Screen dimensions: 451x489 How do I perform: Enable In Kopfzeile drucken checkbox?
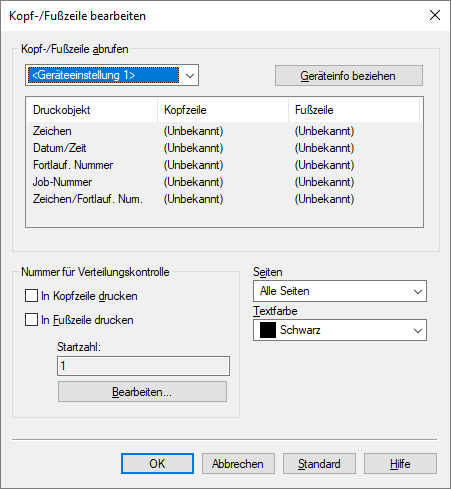point(31,296)
